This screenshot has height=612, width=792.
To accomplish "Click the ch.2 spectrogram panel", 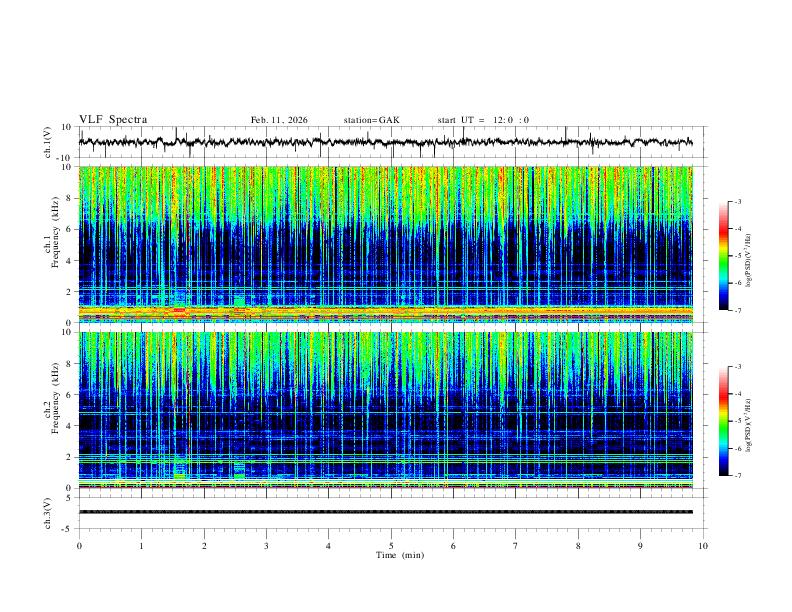I will (x=385, y=410).
